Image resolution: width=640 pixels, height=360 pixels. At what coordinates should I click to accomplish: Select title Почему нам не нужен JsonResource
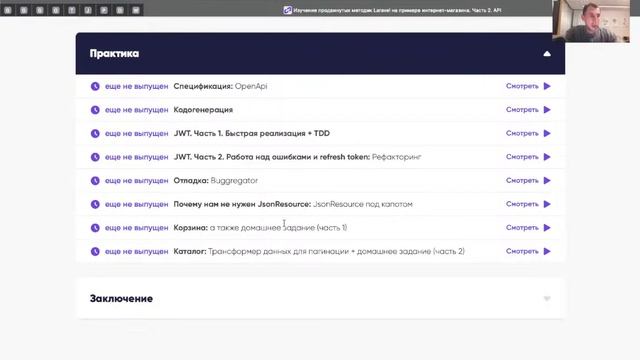pyautogui.click(x=293, y=204)
